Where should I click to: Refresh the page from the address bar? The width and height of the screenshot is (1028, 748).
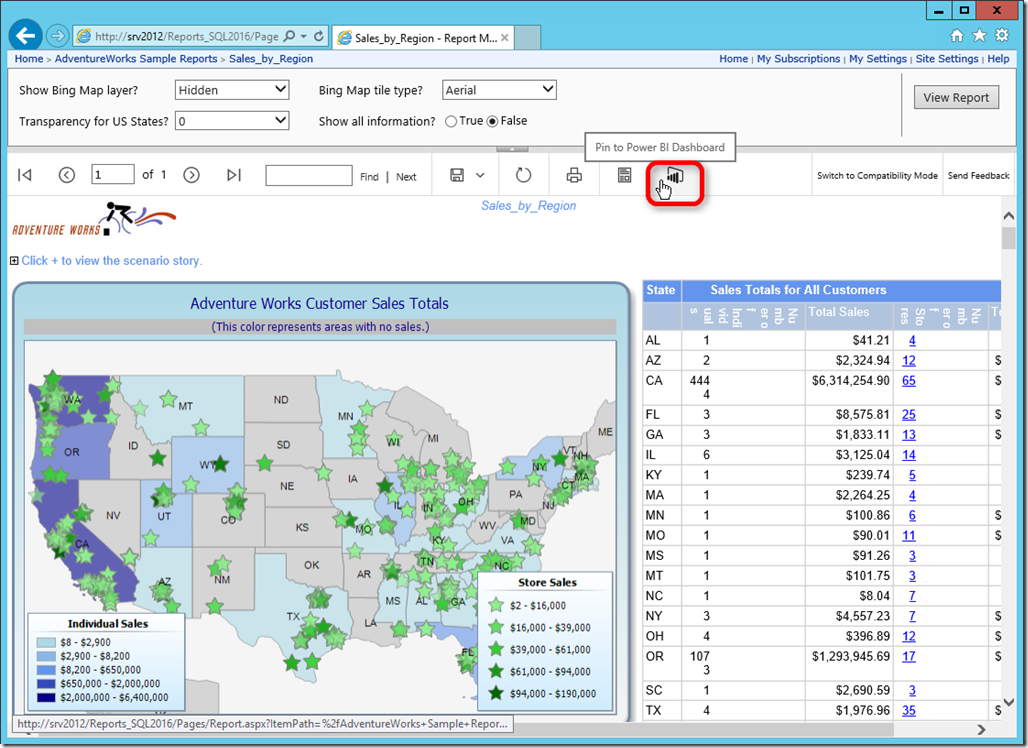pos(319,36)
